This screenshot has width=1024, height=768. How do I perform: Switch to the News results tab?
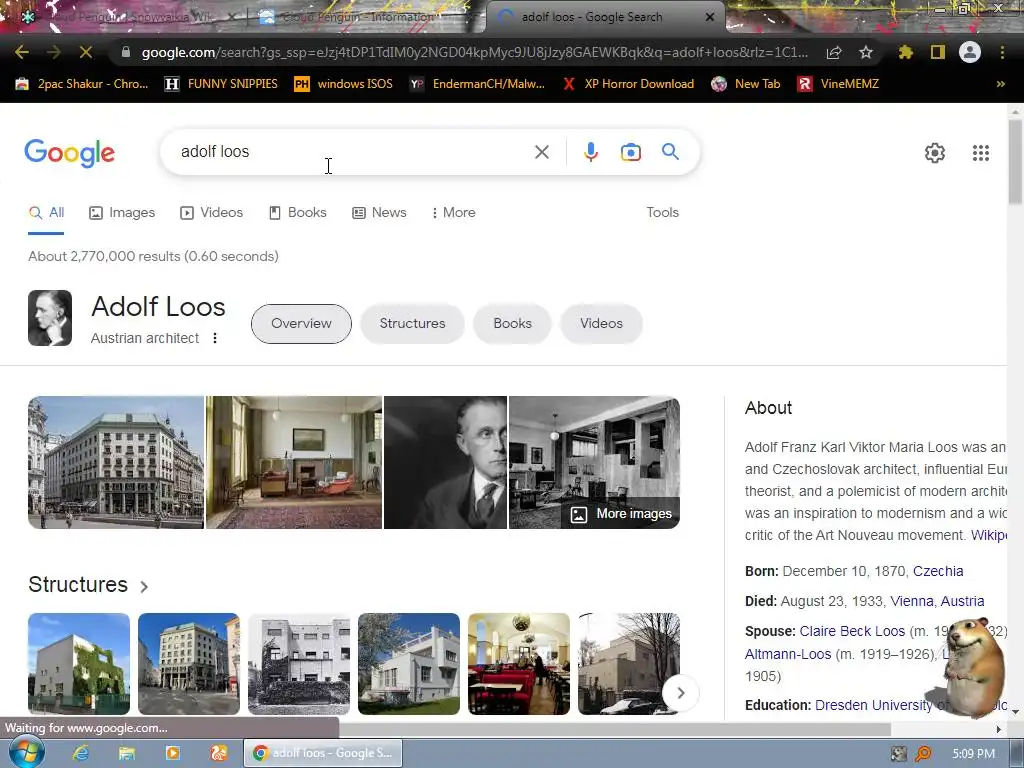(x=379, y=212)
